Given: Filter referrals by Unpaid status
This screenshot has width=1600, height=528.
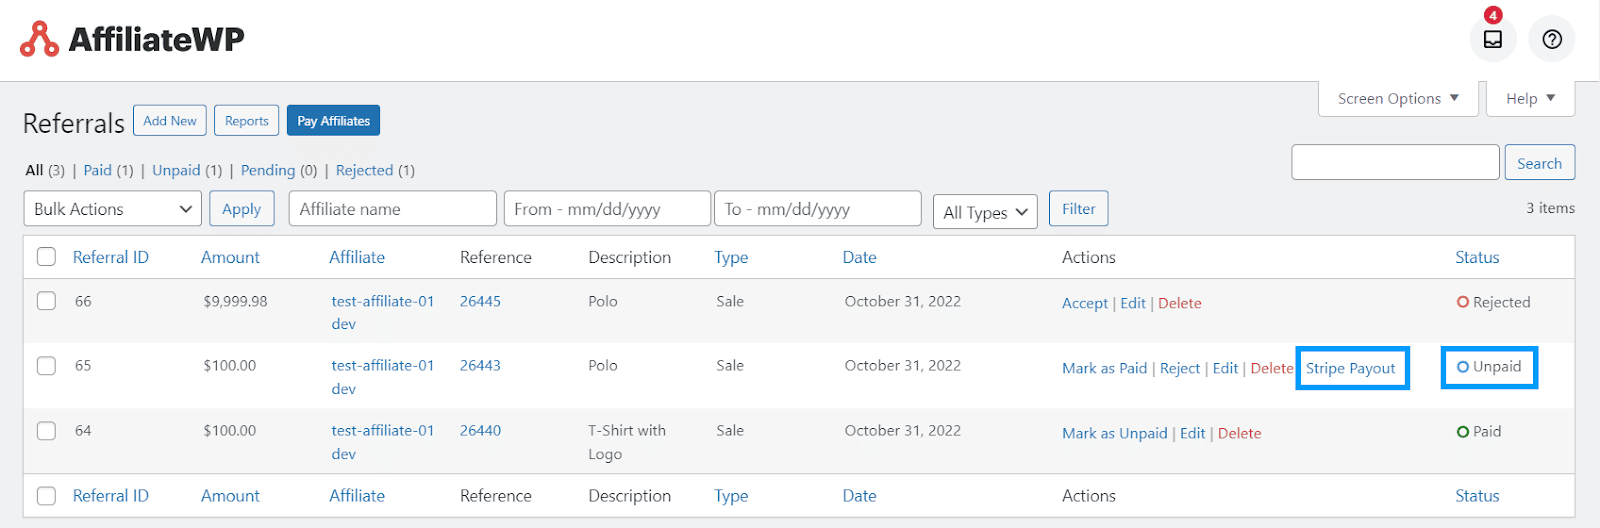Looking at the screenshot, I should pos(176,170).
